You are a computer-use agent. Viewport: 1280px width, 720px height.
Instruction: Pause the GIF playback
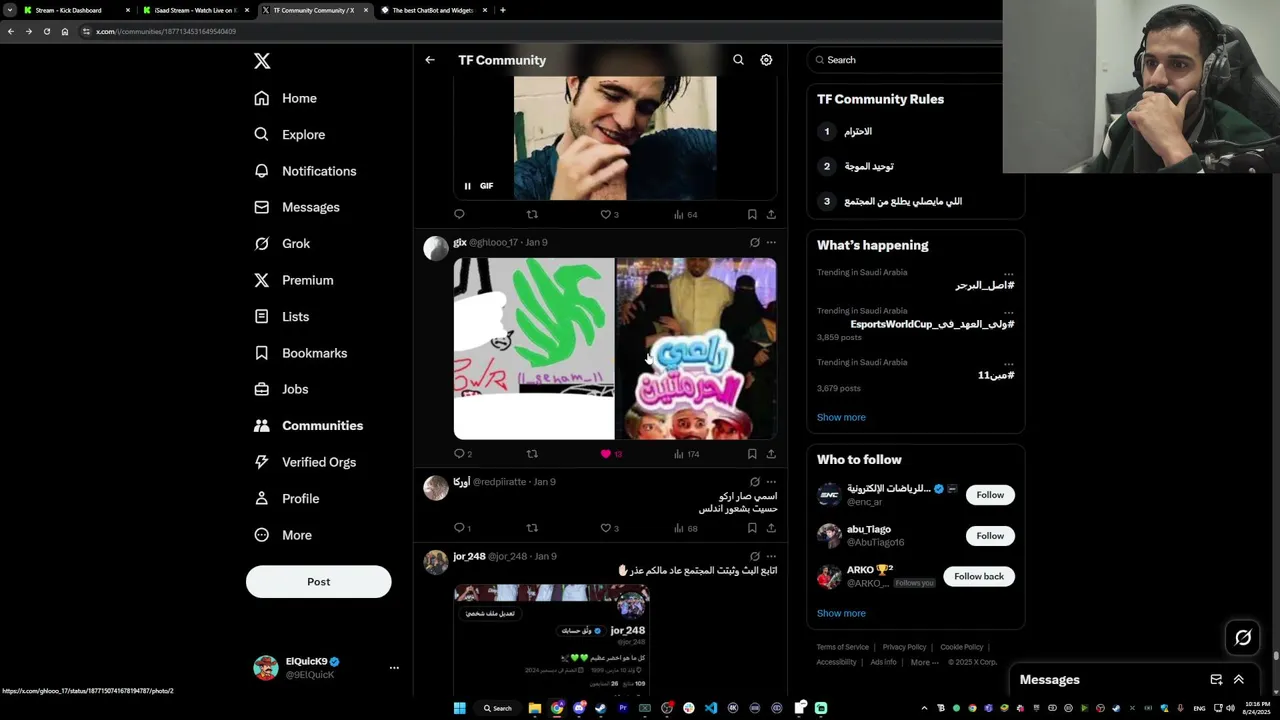(467, 186)
